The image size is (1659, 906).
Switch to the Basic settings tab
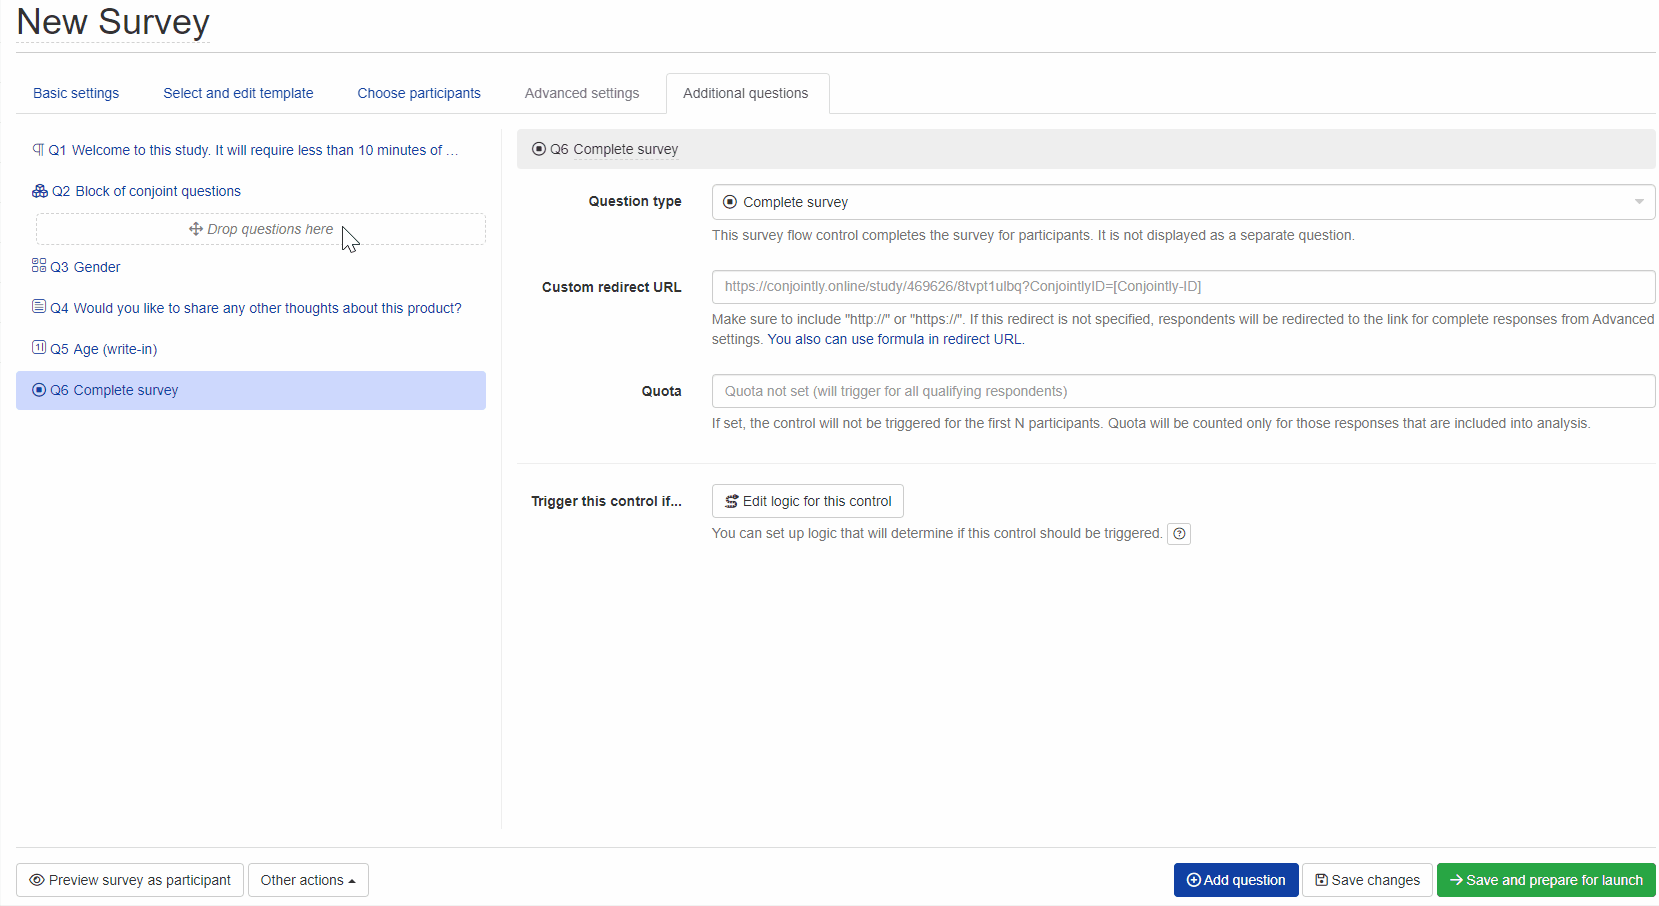76,93
